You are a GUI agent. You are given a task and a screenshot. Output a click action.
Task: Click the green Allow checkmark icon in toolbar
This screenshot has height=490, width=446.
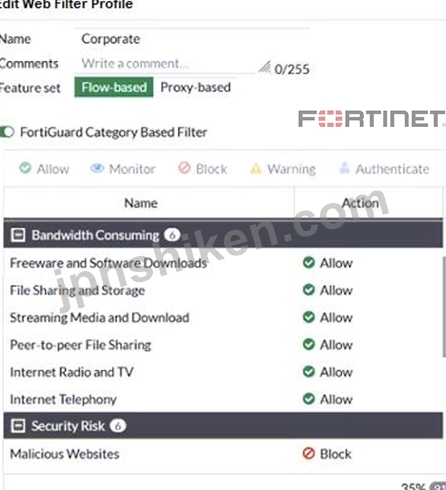point(25,168)
